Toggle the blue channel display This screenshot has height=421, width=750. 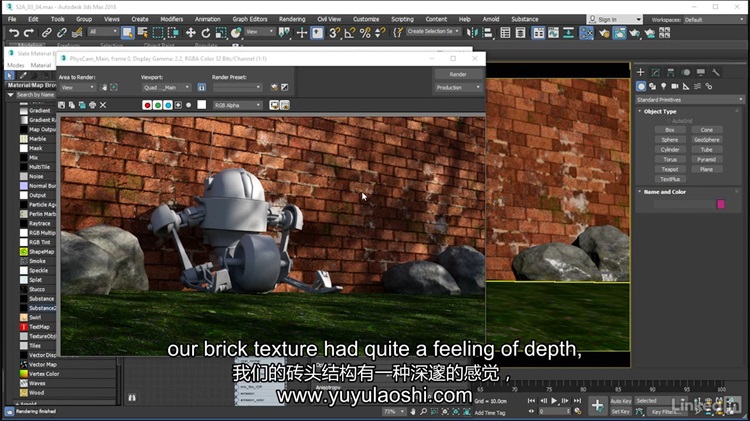click(x=168, y=105)
